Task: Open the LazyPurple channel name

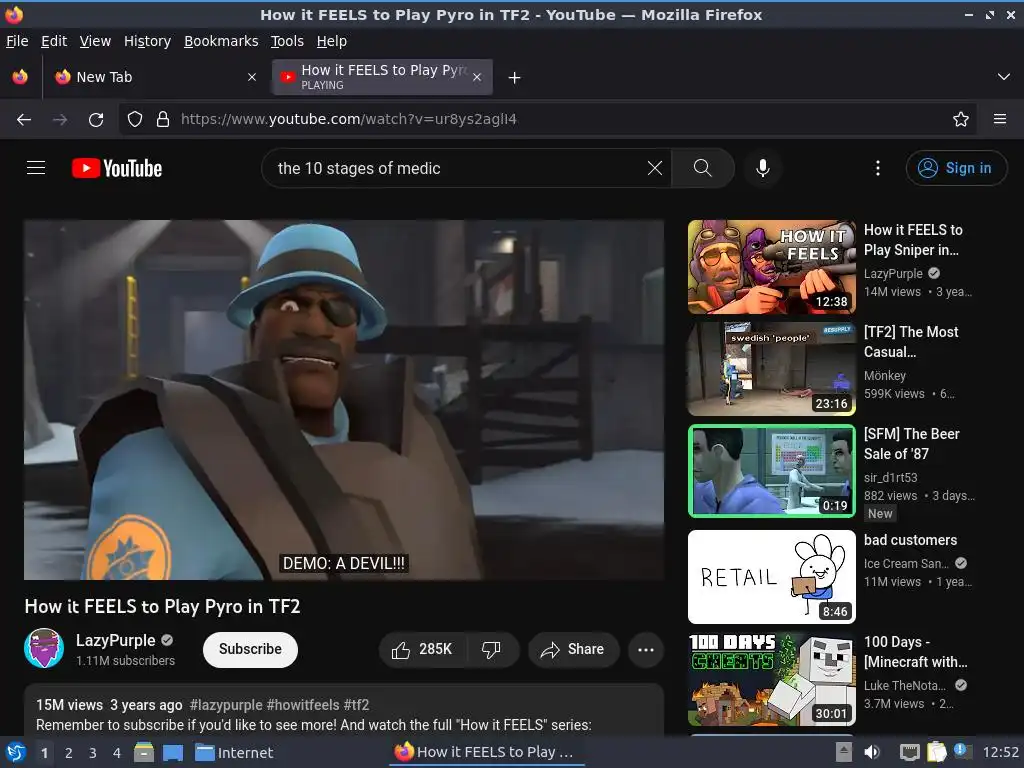Action: point(116,640)
